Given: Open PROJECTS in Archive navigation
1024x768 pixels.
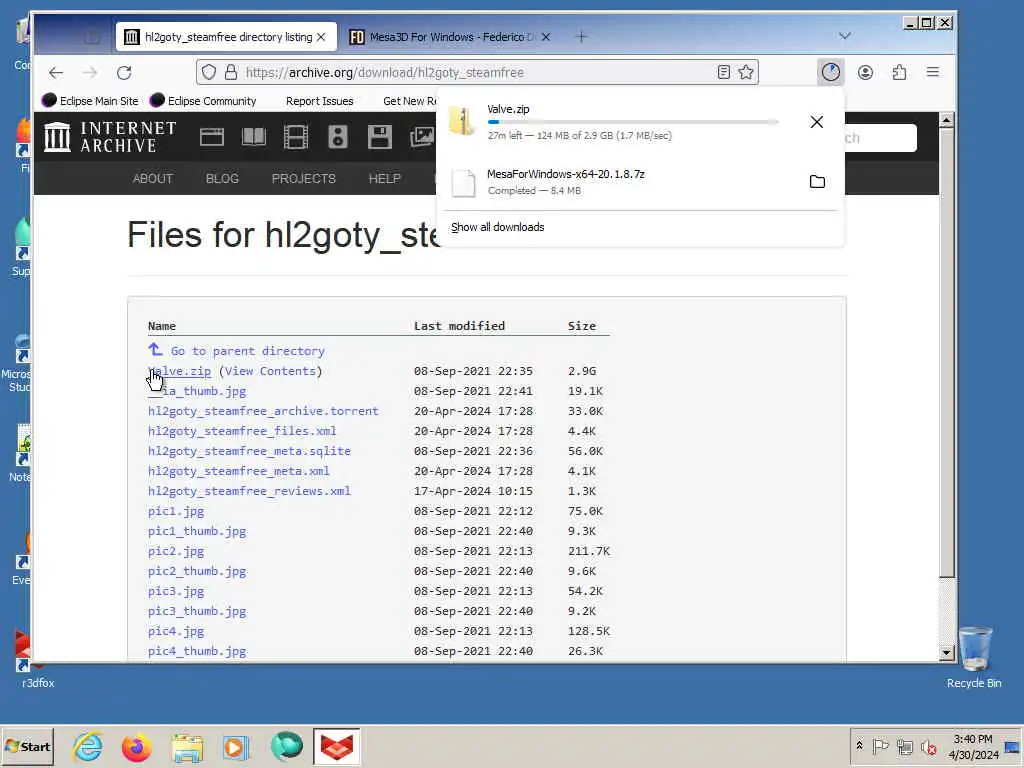Looking at the screenshot, I should point(304,178).
